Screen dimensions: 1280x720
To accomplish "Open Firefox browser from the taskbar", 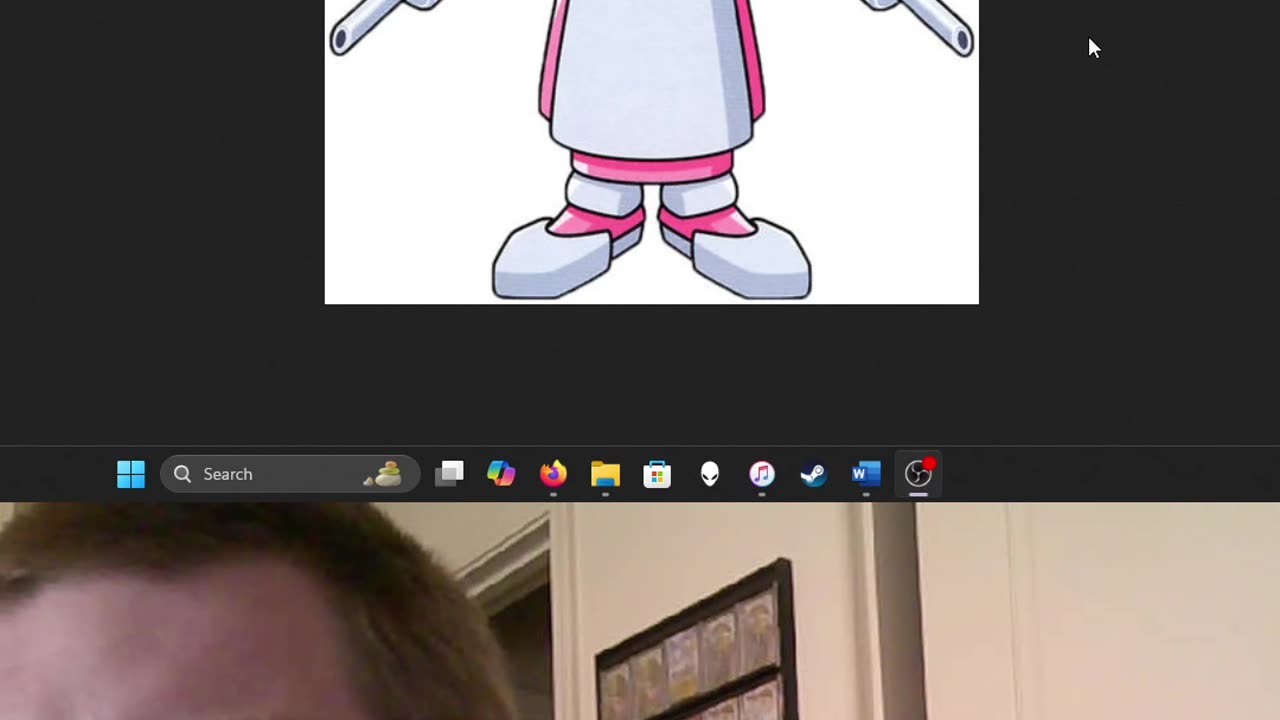I will pyautogui.click(x=553, y=474).
